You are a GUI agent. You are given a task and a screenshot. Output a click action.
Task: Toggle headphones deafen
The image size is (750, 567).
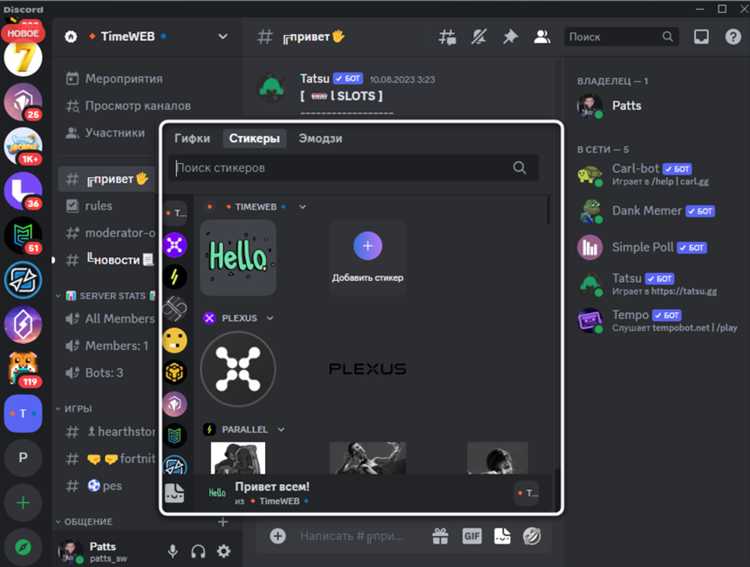(x=198, y=551)
